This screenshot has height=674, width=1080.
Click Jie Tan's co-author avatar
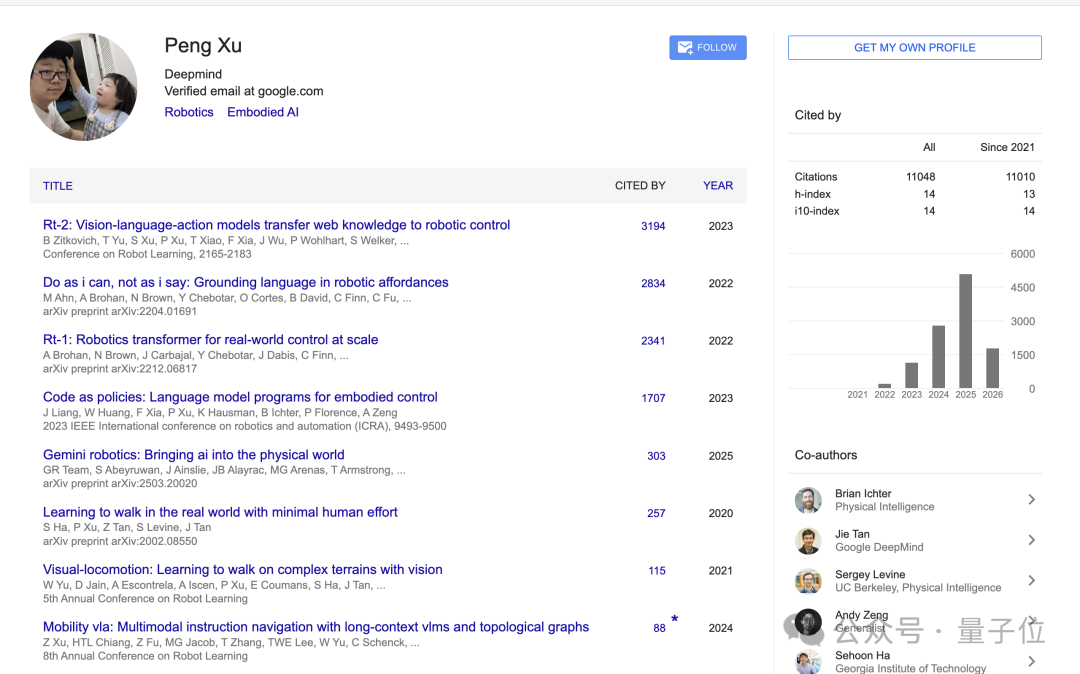[x=808, y=541]
